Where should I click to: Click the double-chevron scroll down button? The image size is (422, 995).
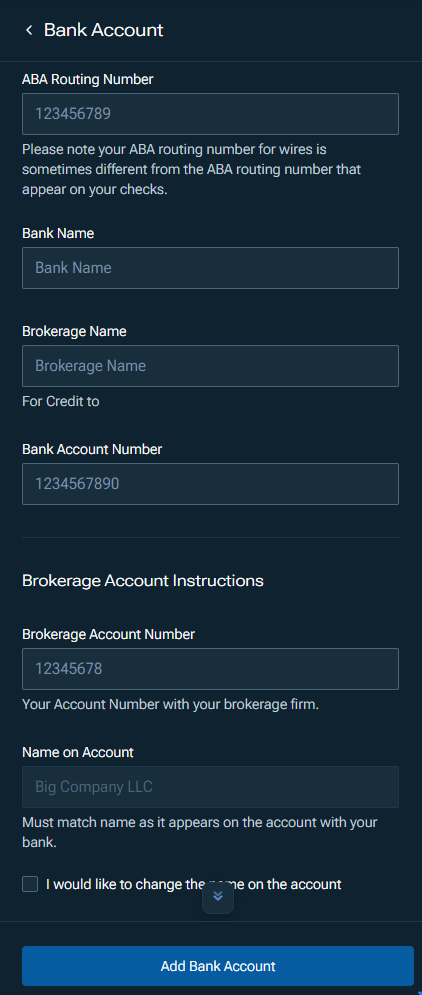[x=218, y=897]
